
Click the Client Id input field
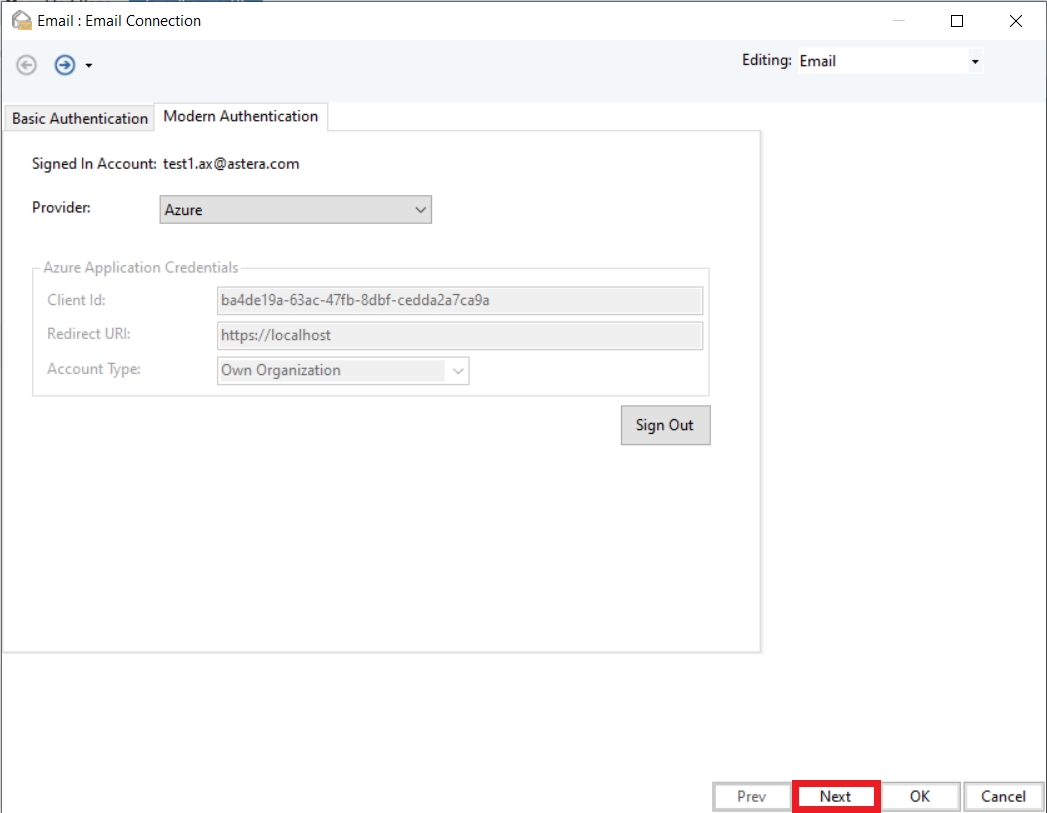pyautogui.click(x=460, y=300)
